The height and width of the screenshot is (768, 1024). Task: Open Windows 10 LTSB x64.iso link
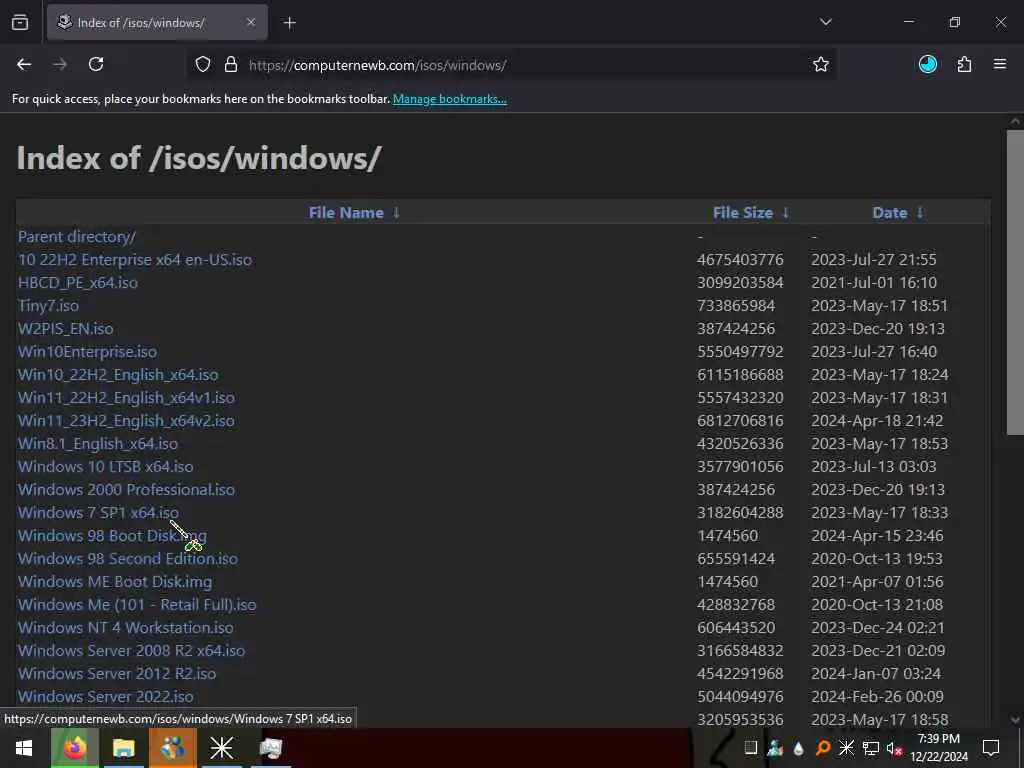pos(105,466)
